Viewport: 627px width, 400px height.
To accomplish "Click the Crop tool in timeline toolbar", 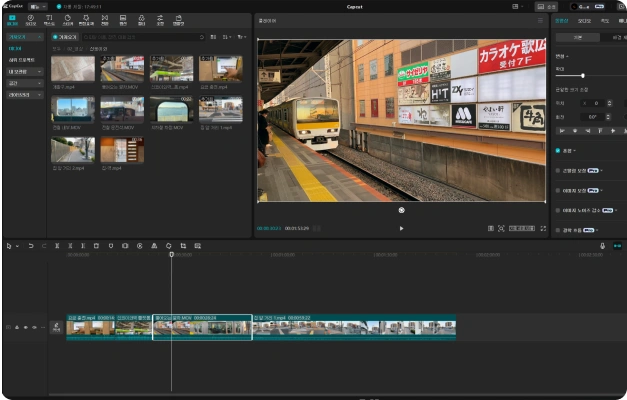I will click(x=183, y=246).
